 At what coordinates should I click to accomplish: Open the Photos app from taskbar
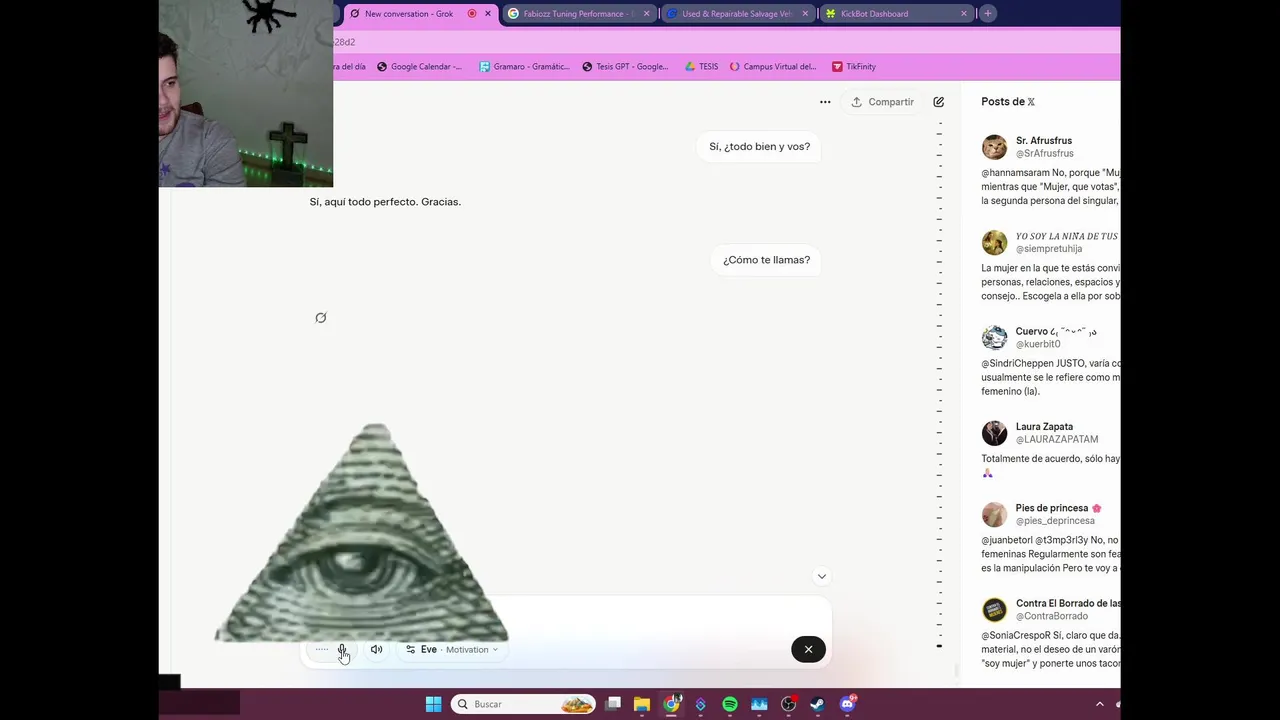pyautogui.click(x=759, y=704)
